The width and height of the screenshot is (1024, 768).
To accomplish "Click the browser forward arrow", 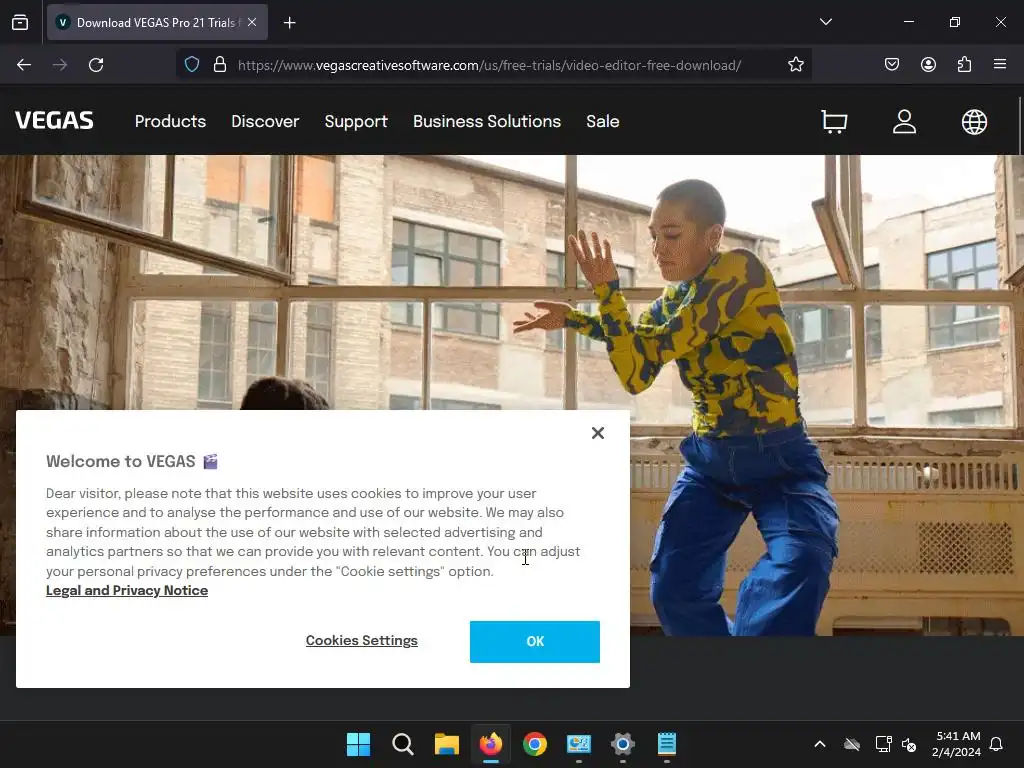I will (60, 65).
